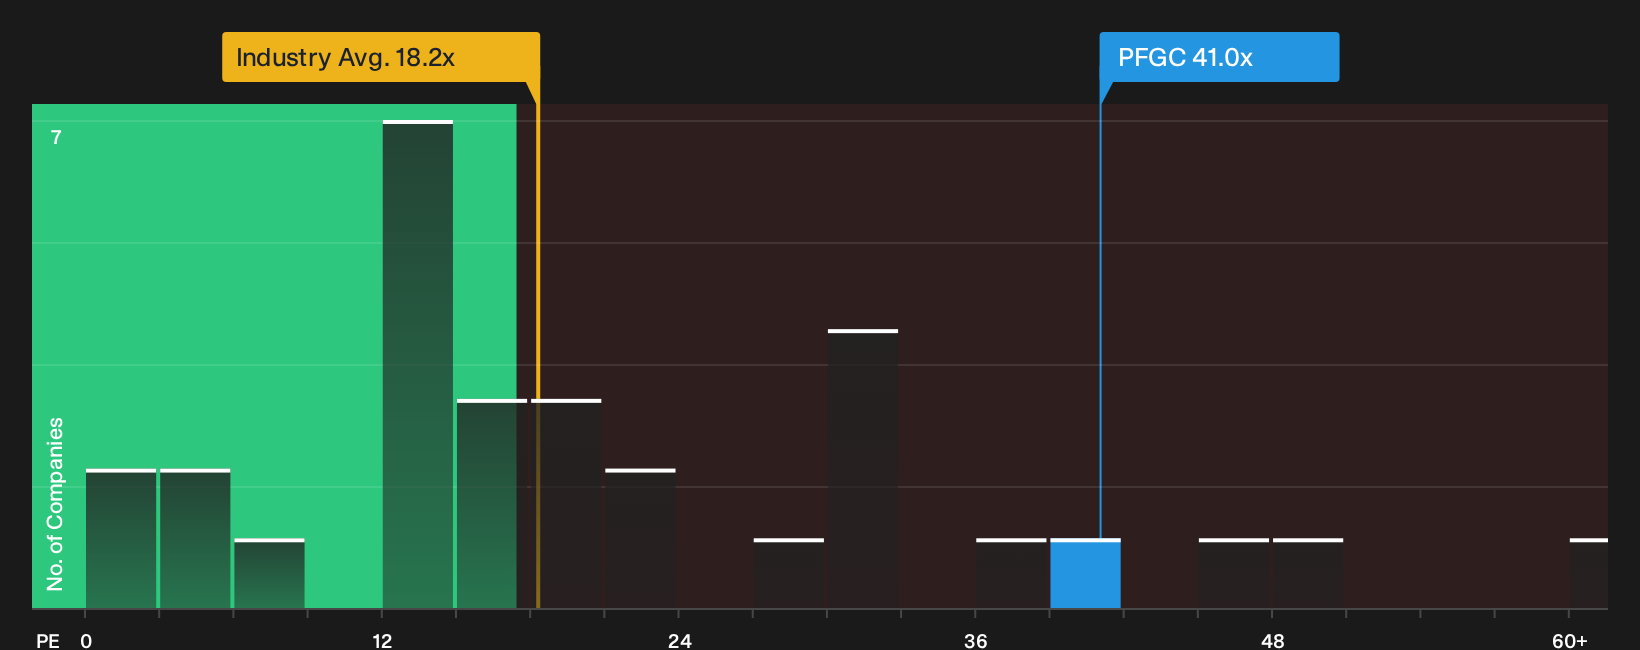Click the y-axis value 7

click(x=56, y=137)
